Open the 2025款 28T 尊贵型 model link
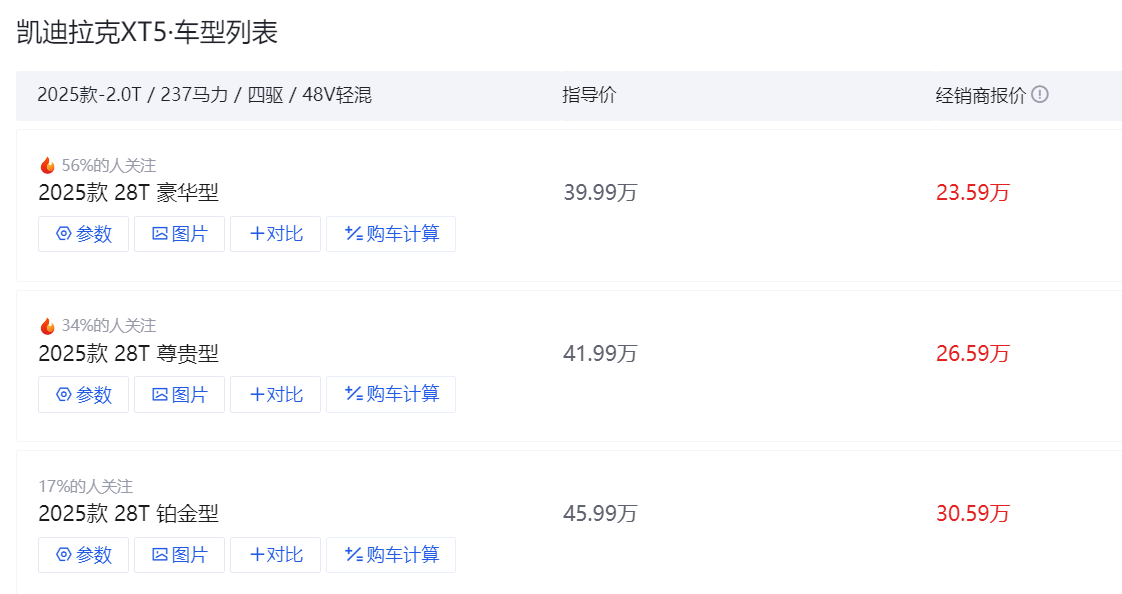This screenshot has width=1122, height=594. [128, 353]
